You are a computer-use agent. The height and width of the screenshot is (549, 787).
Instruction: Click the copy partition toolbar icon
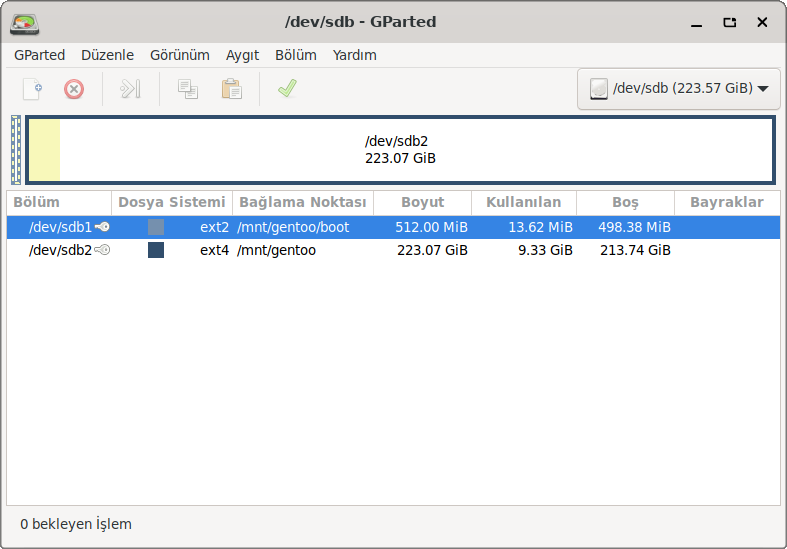(x=188, y=89)
